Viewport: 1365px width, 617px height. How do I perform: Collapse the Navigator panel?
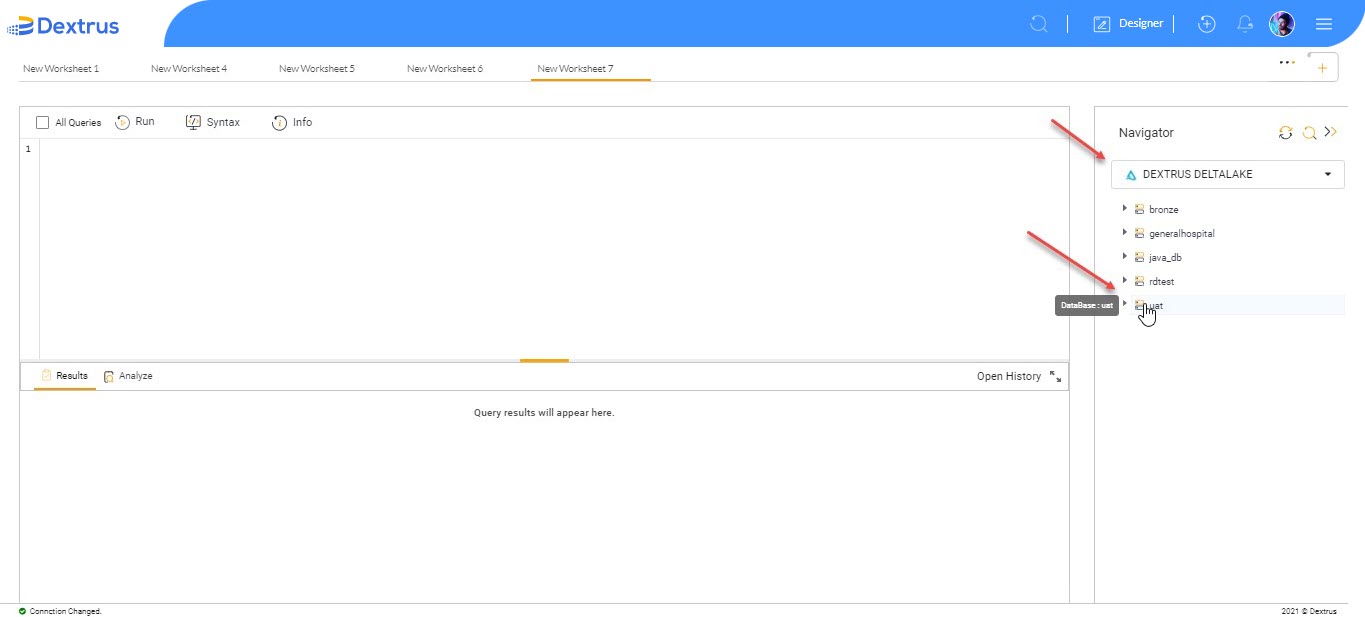pos(1330,131)
